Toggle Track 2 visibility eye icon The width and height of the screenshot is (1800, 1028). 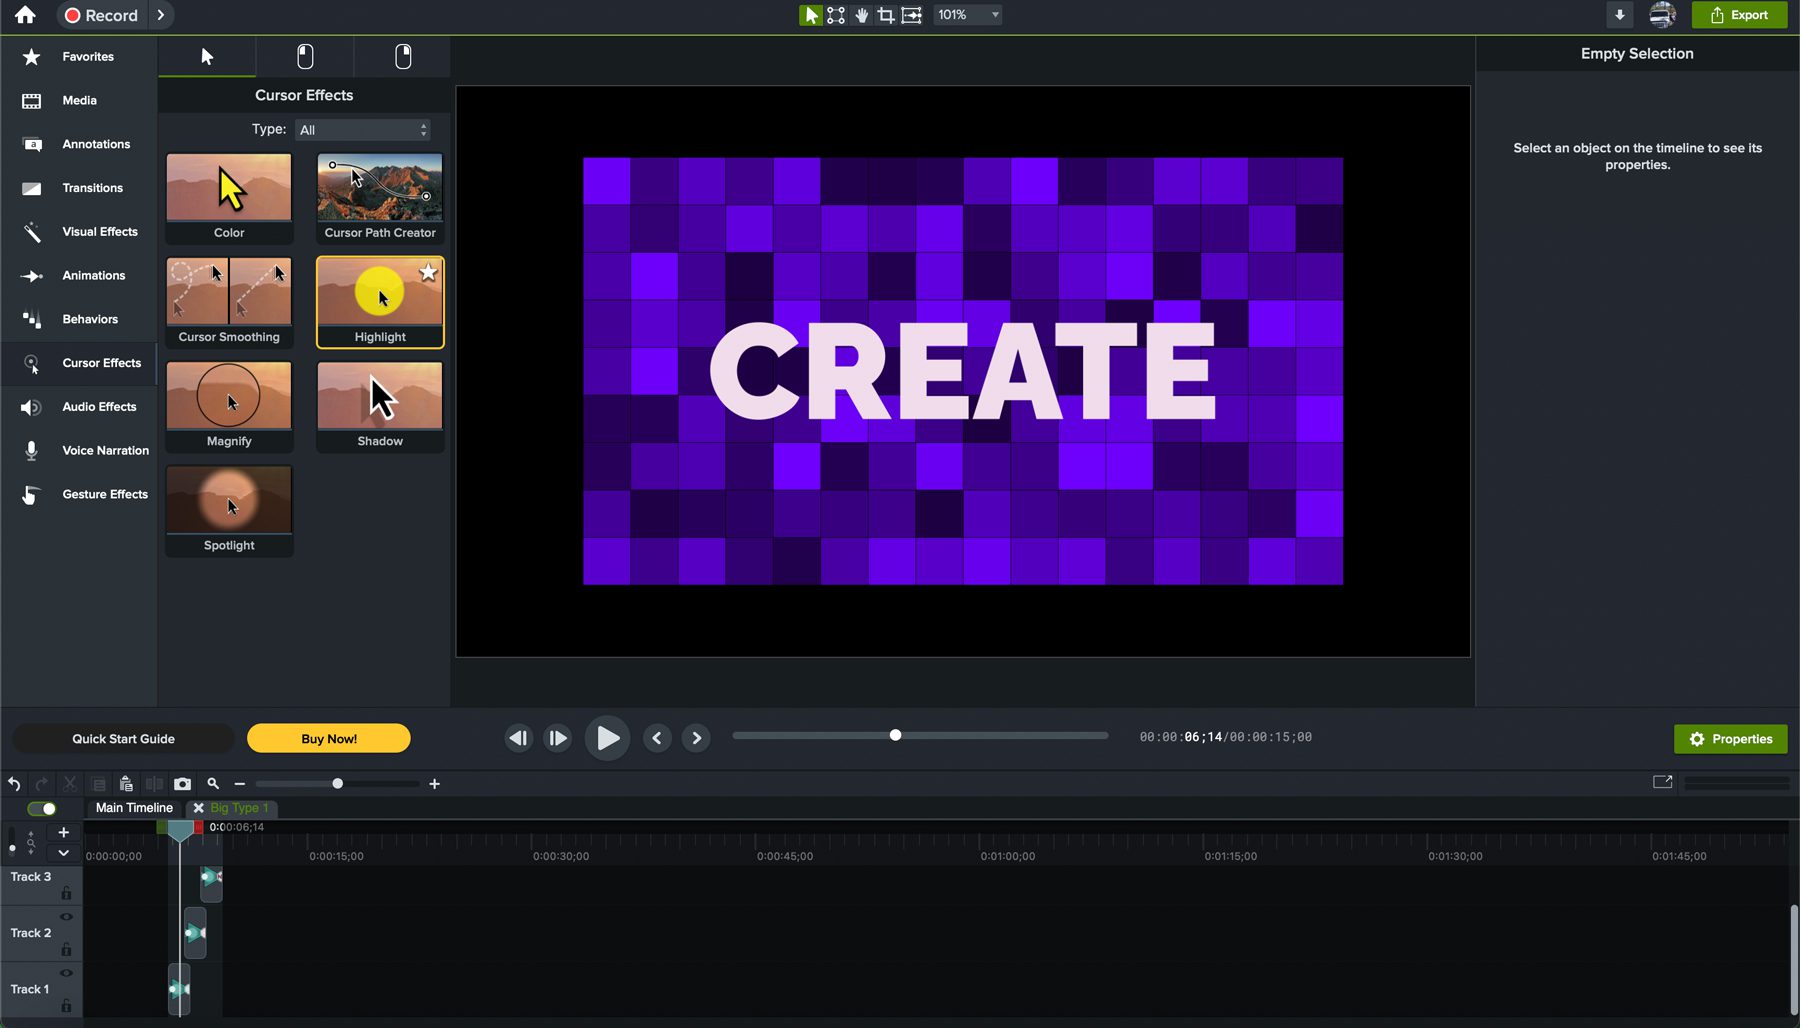tap(66, 917)
